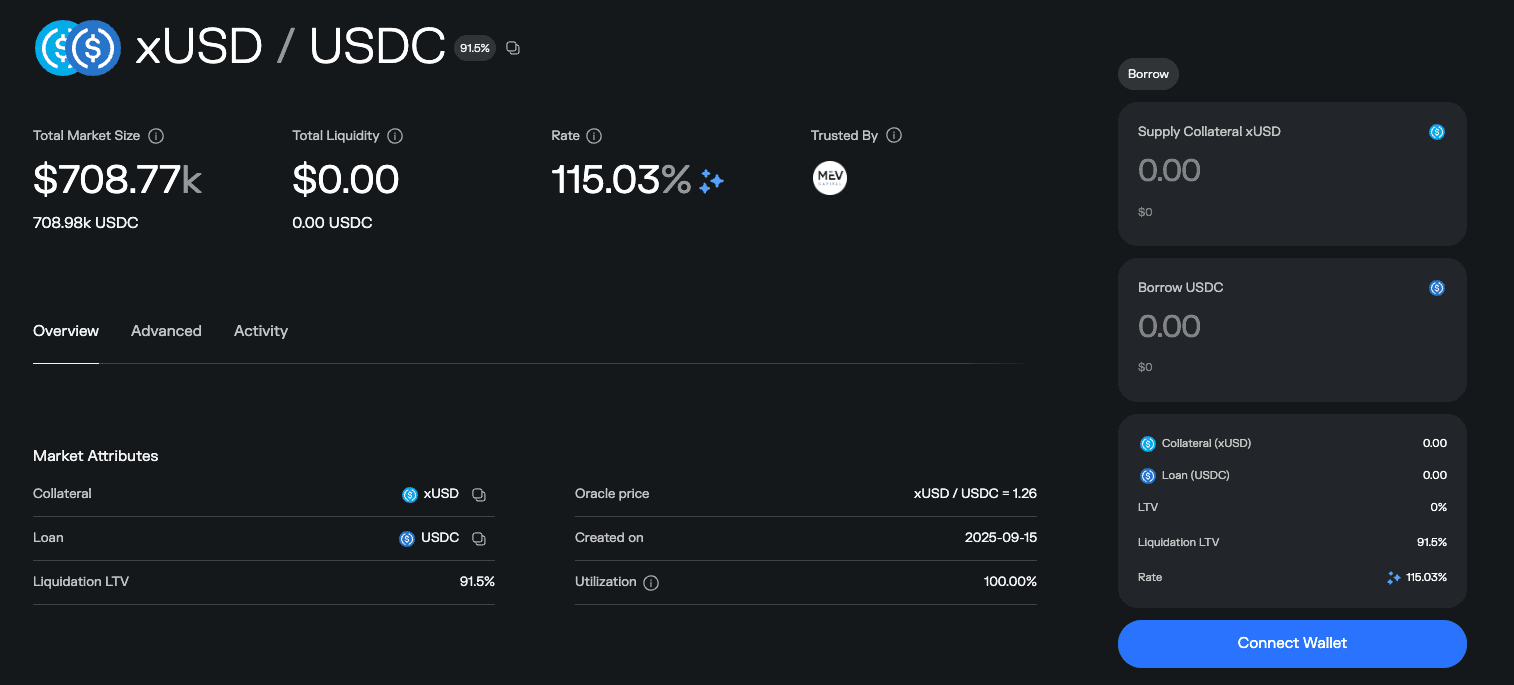Click the xUSD/USDC market logo icon
This screenshot has height=685, width=1514.
click(77, 47)
